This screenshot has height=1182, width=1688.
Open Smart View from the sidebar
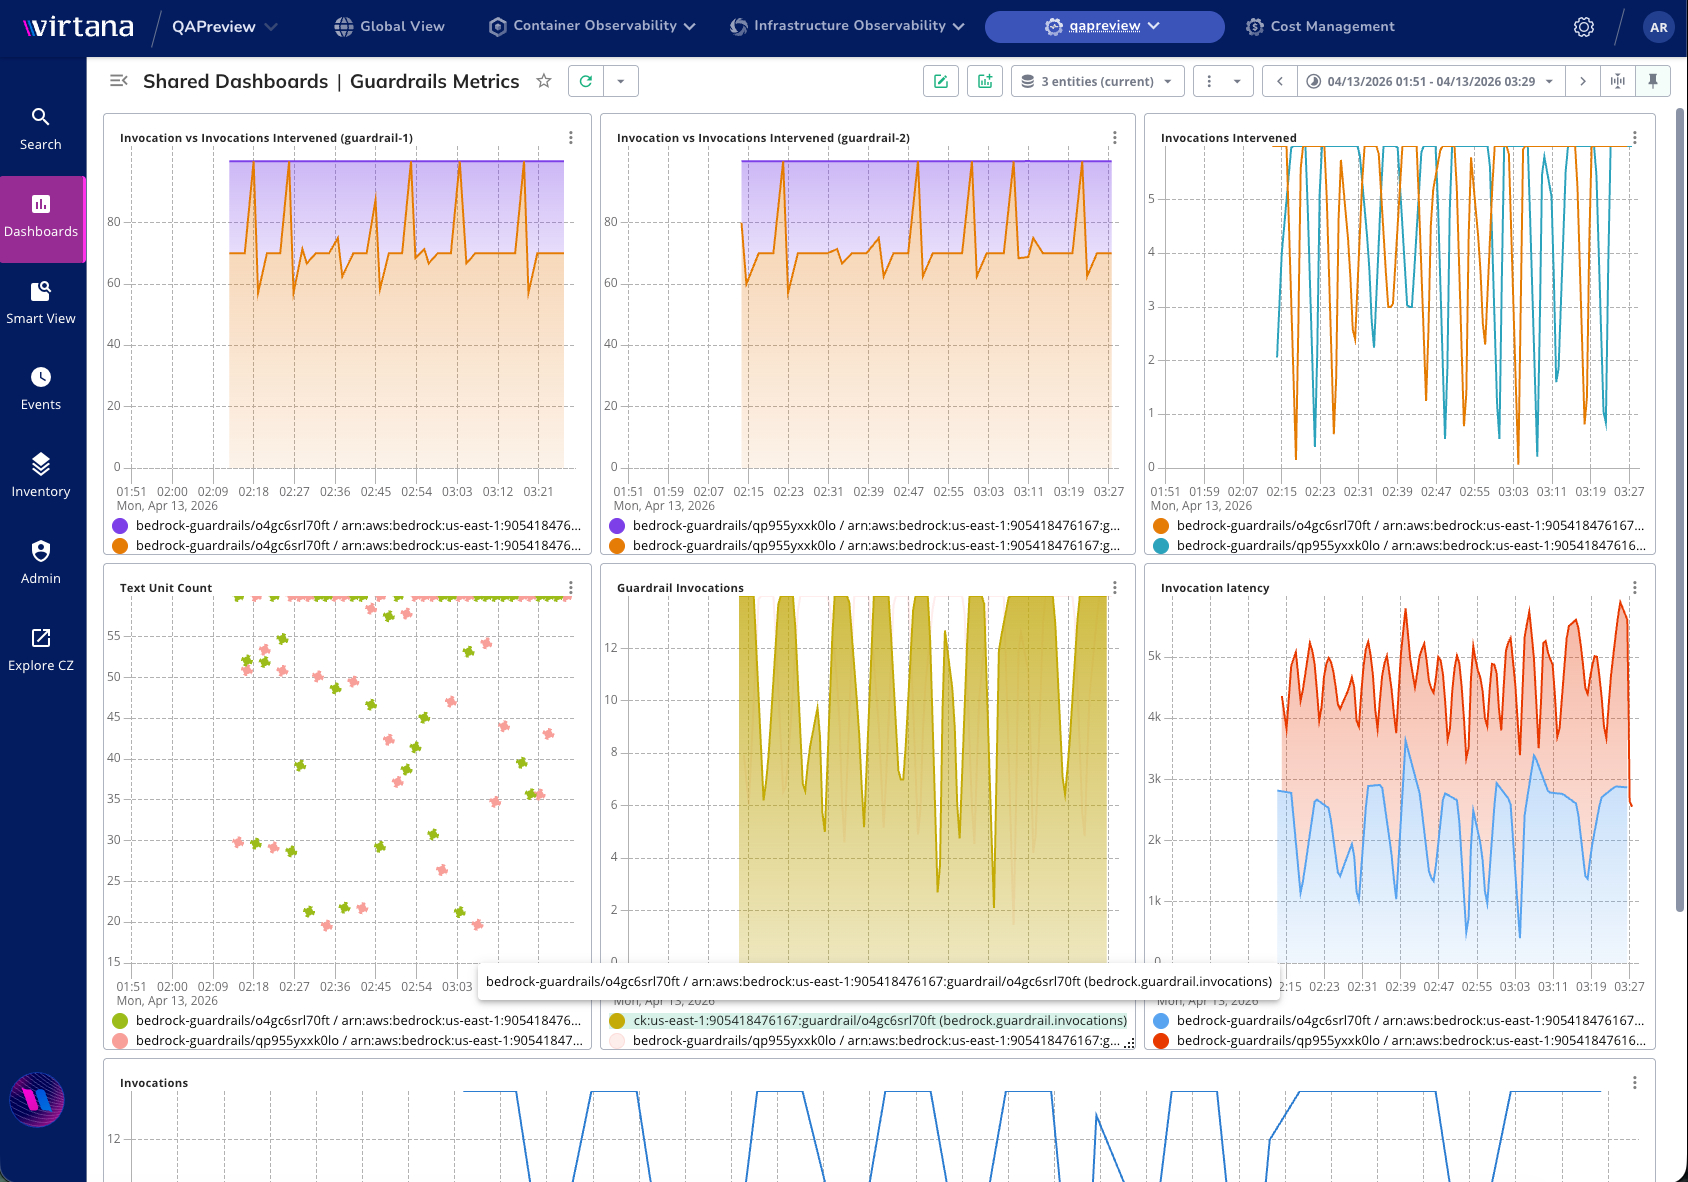pyautogui.click(x=41, y=302)
